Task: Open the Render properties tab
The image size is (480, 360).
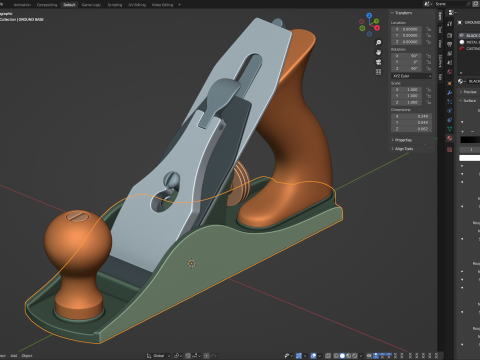Action: coord(450,35)
